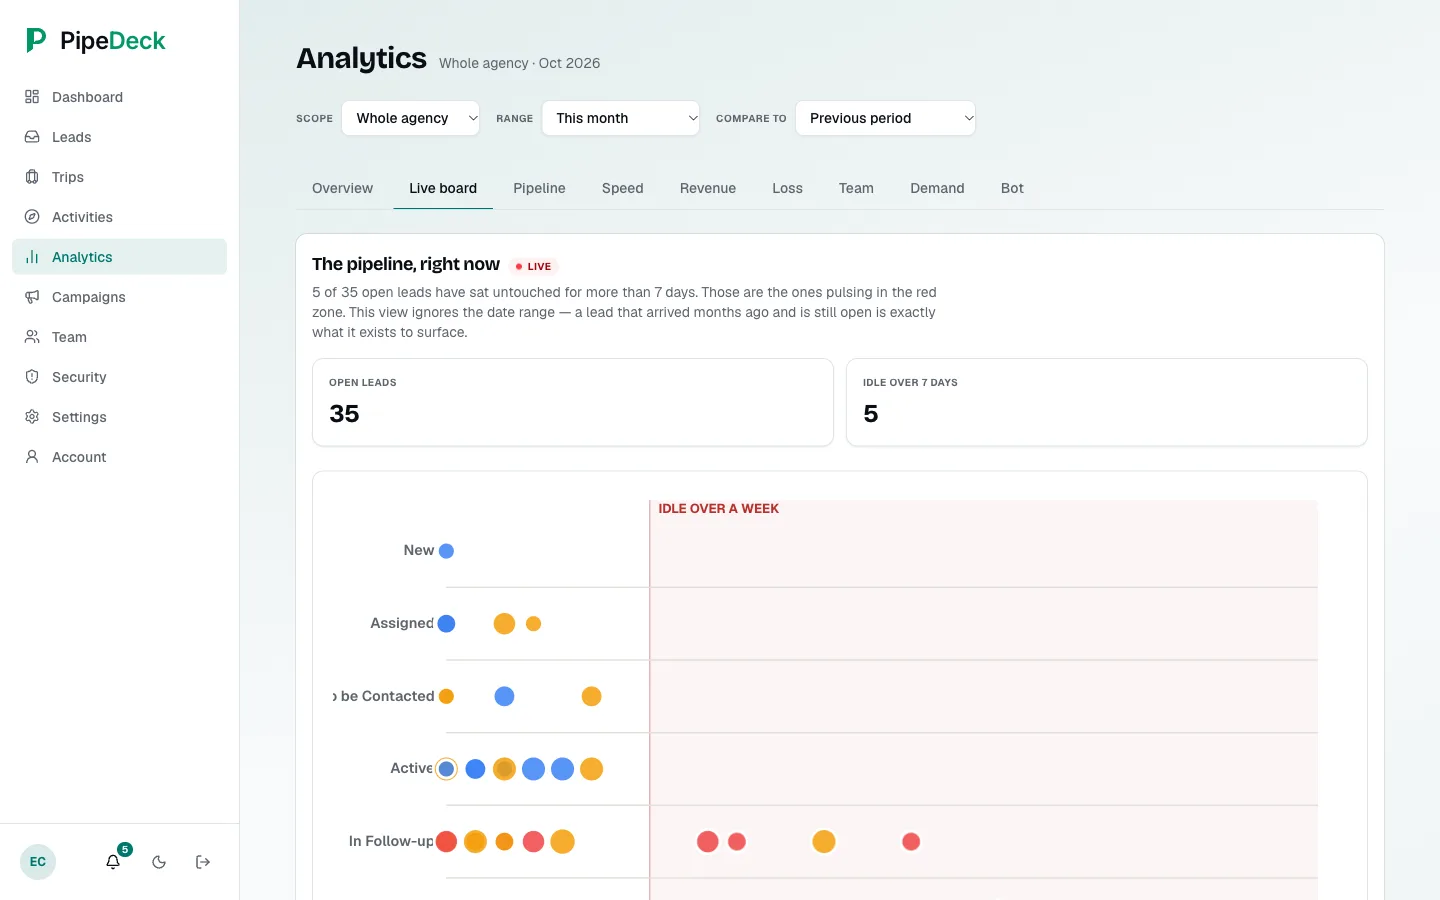This screenshot has height=900, width=1440.
Task: Open the Compare To dropdown showing Previous period
Action: 885,118
